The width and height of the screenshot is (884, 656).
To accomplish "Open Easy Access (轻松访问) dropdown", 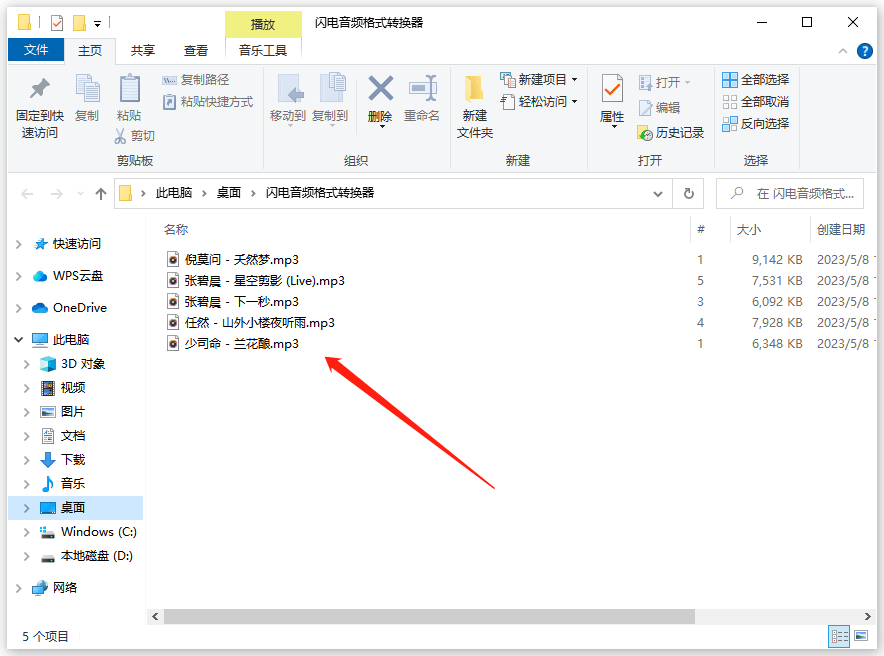I will [x=538, y=102].
